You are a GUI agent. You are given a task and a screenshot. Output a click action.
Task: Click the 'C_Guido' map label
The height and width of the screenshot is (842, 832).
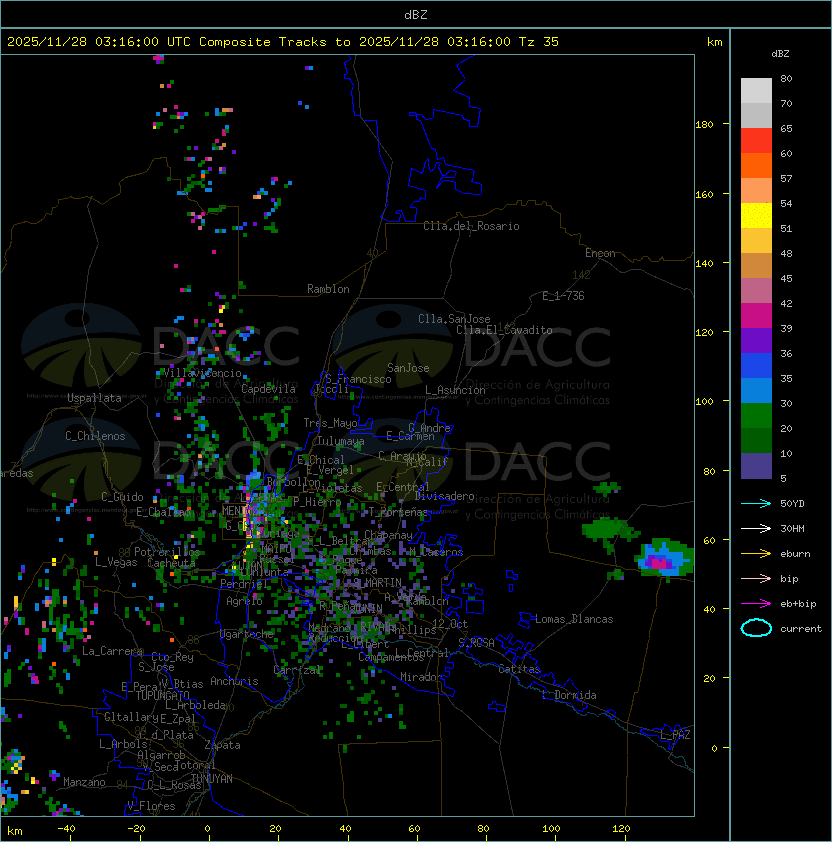(122, 497)
